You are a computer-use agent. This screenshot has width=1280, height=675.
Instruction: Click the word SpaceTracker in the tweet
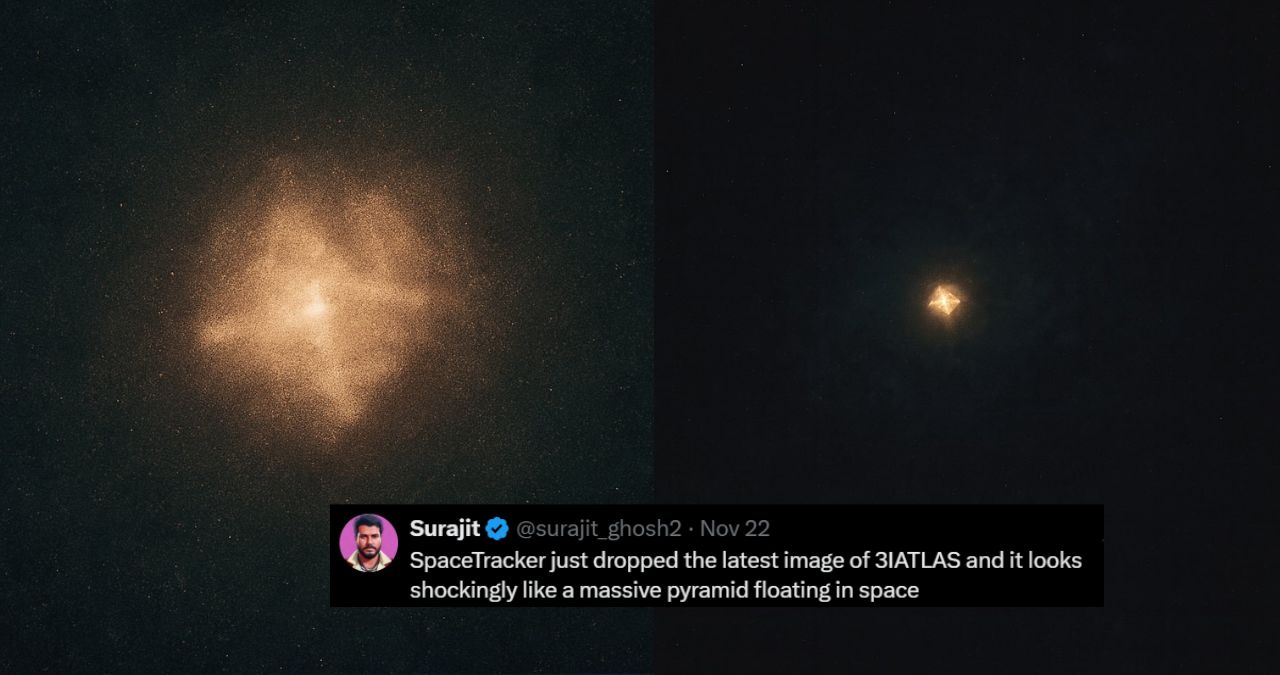click(x=479, y=560)
